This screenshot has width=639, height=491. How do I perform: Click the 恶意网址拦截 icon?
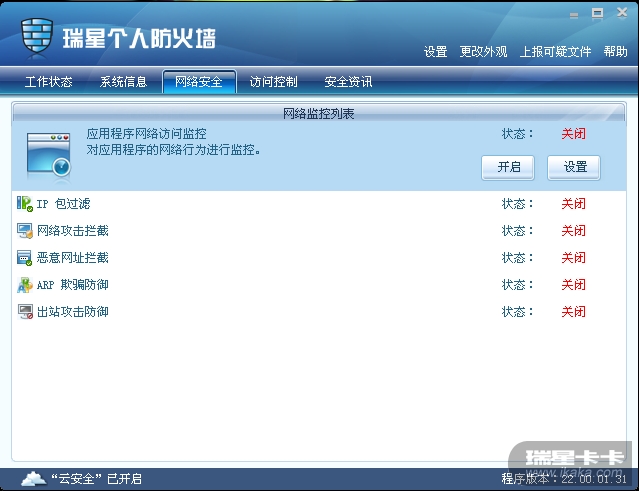(24, 258)
